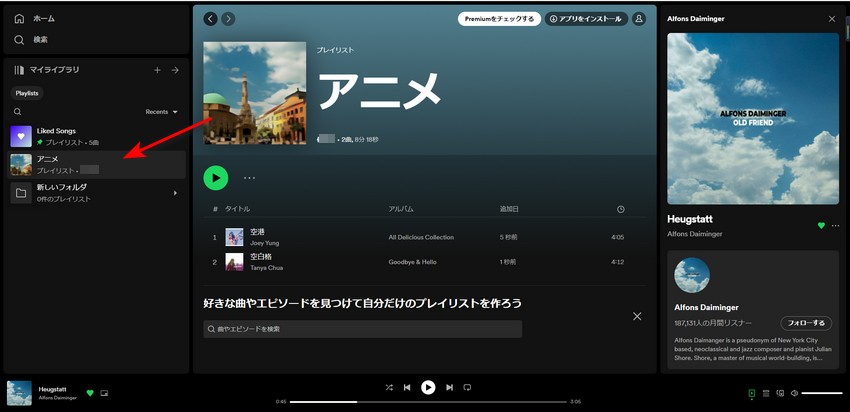Screen dimensions: 850x412
Task: Click アニメ playlist cover image
Action: 255,93
